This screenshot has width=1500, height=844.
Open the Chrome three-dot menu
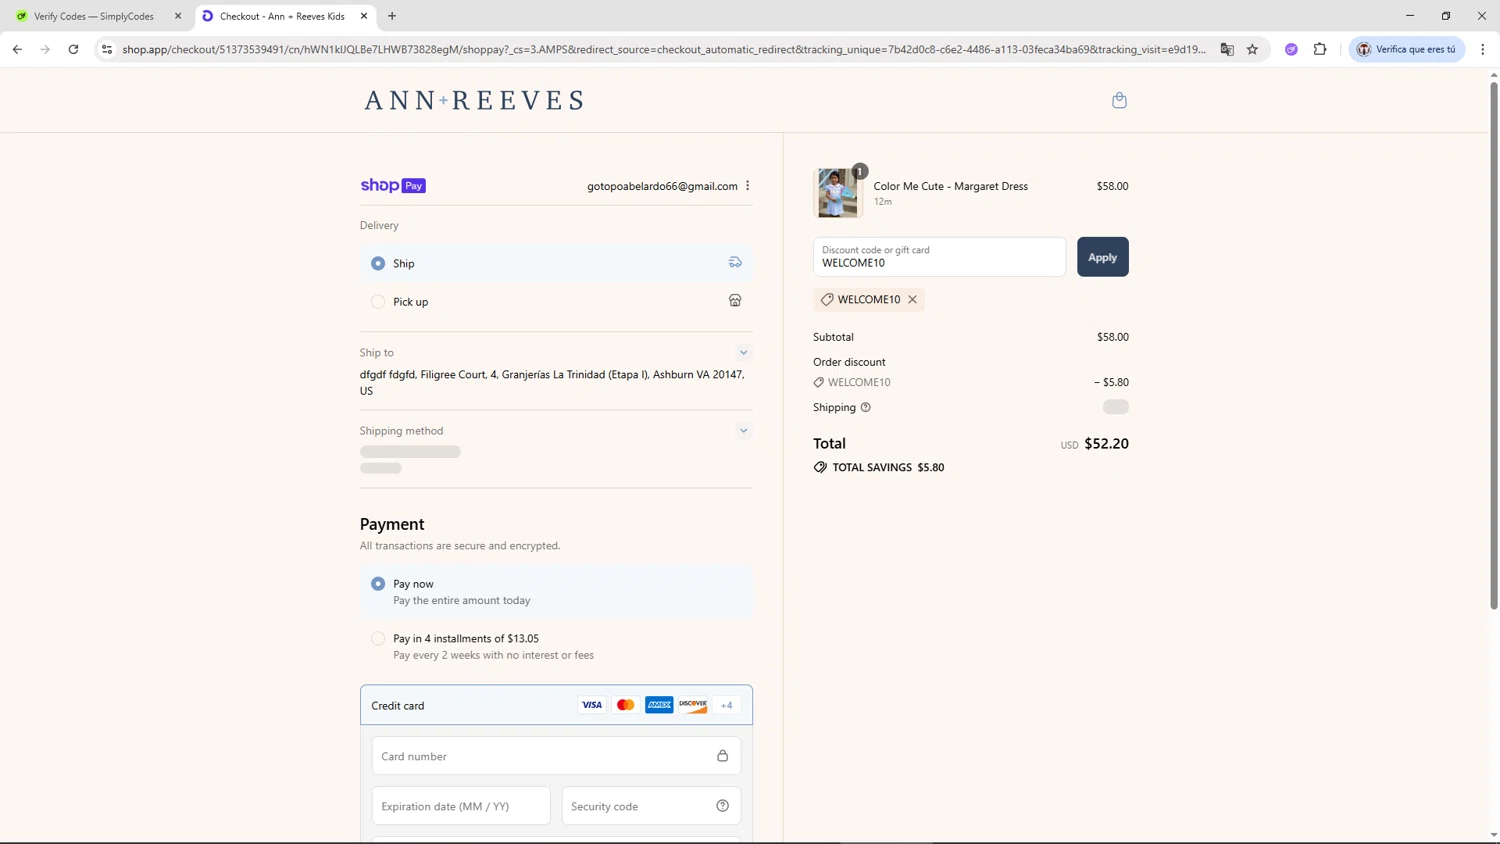[1483, 49]
